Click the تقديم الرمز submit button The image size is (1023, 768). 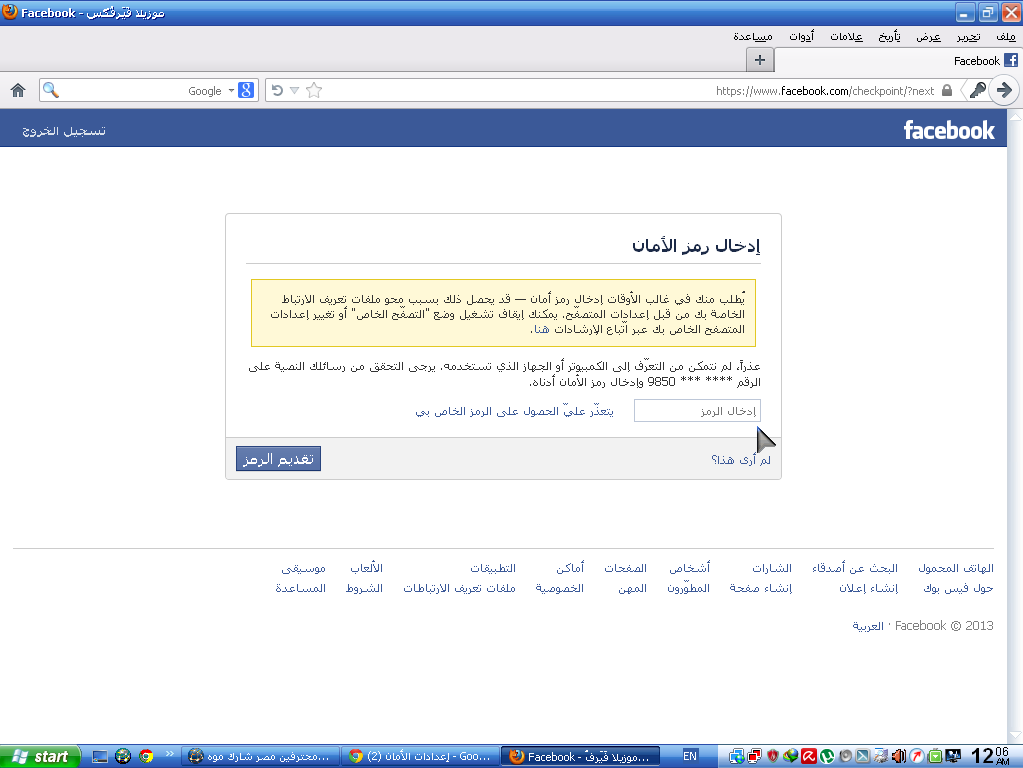coord(278,459)
